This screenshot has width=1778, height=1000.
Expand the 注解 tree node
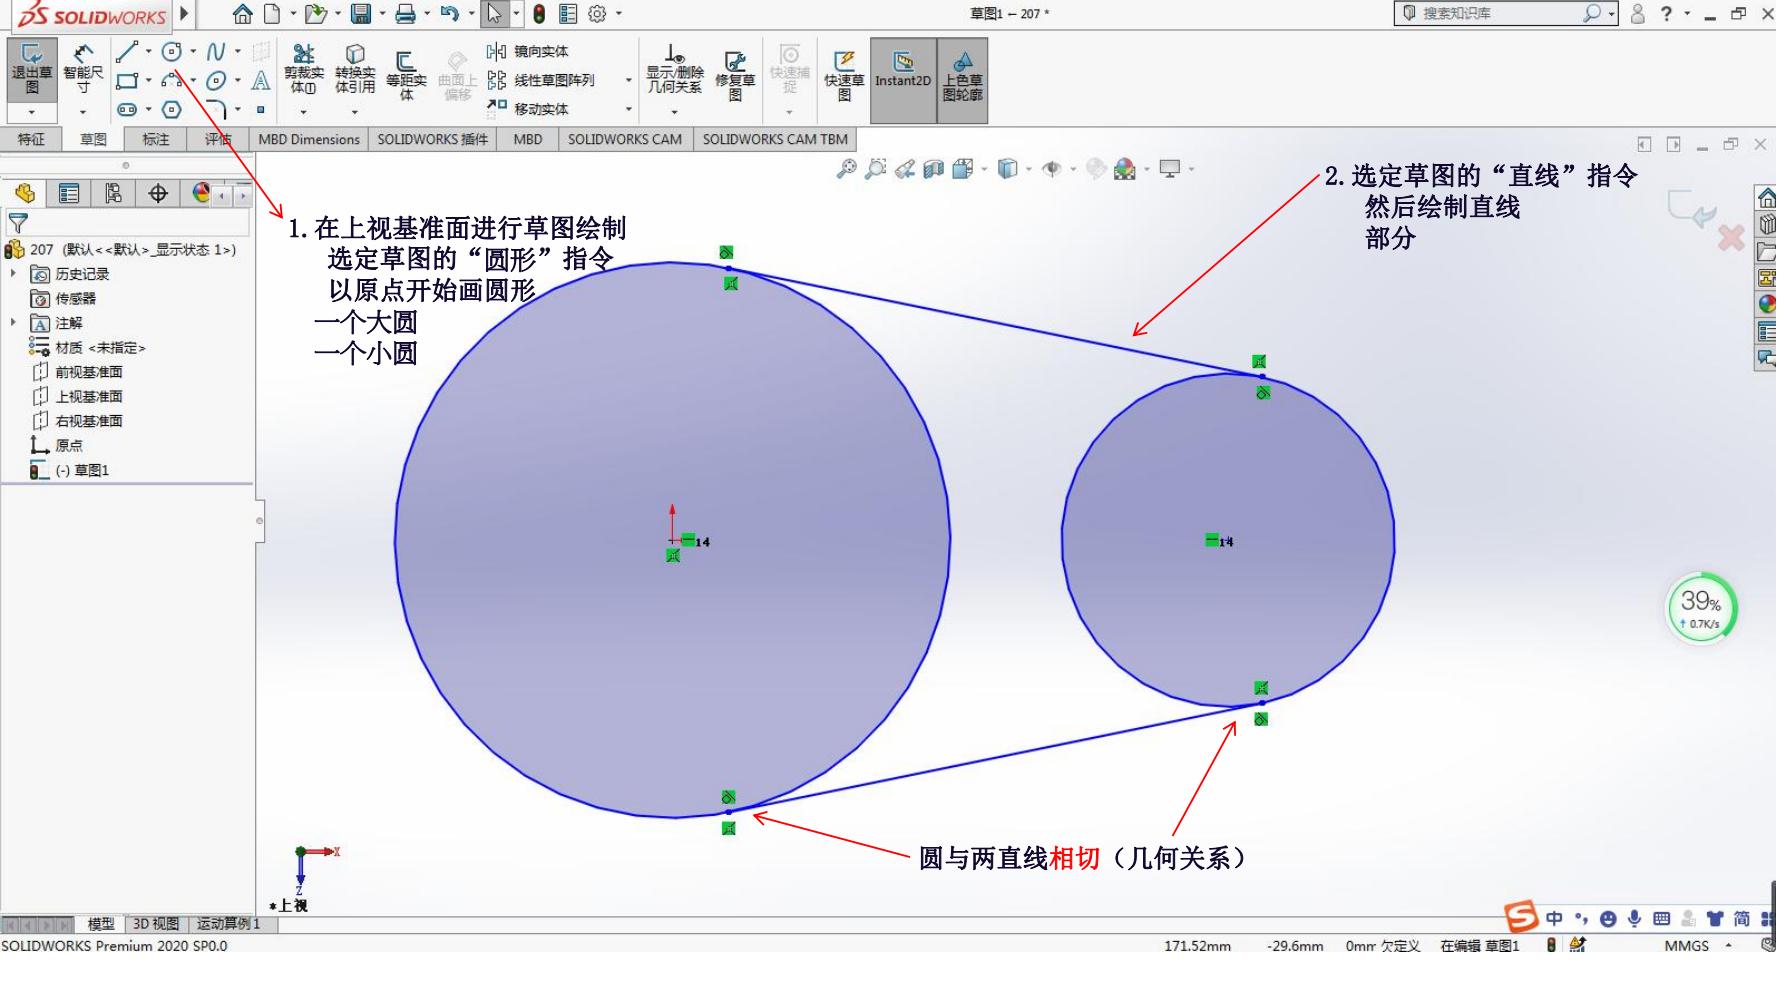pos(13,322)
